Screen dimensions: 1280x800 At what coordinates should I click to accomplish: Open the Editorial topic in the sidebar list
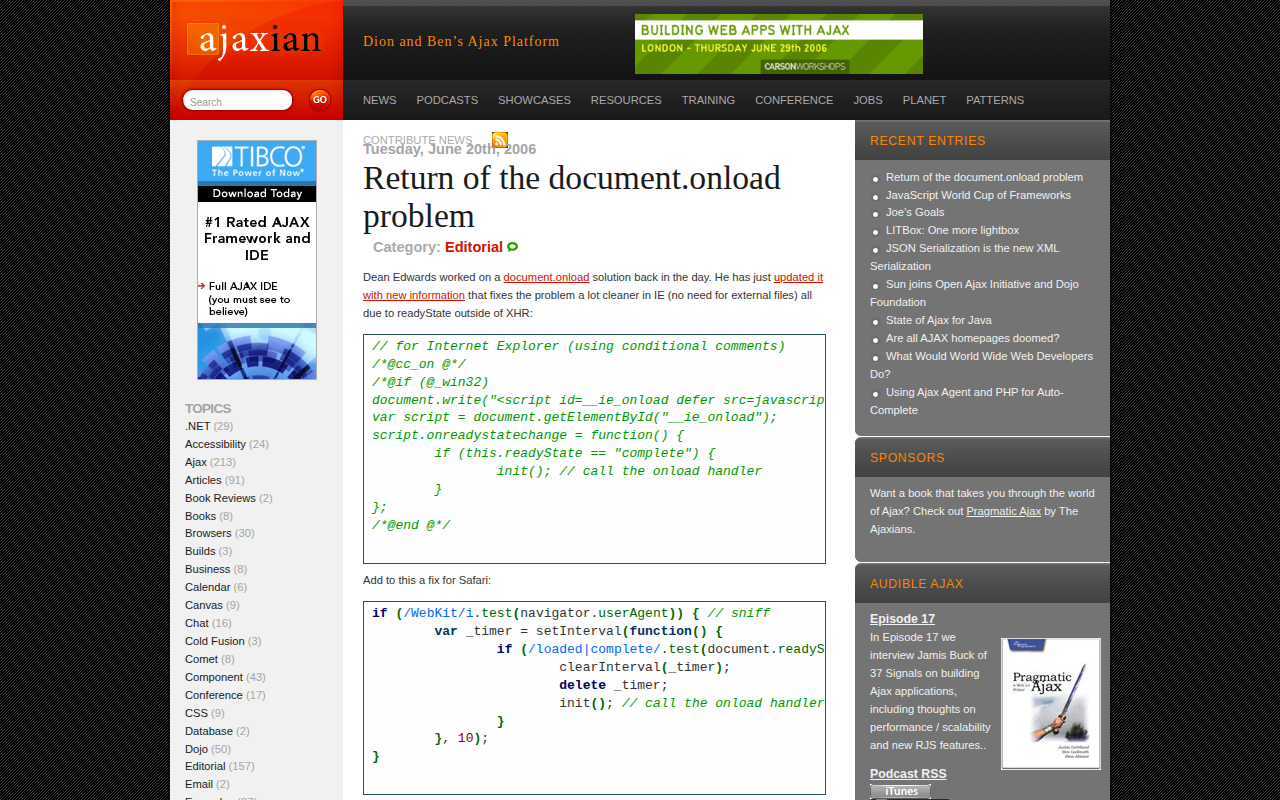(x=205, y=766)
